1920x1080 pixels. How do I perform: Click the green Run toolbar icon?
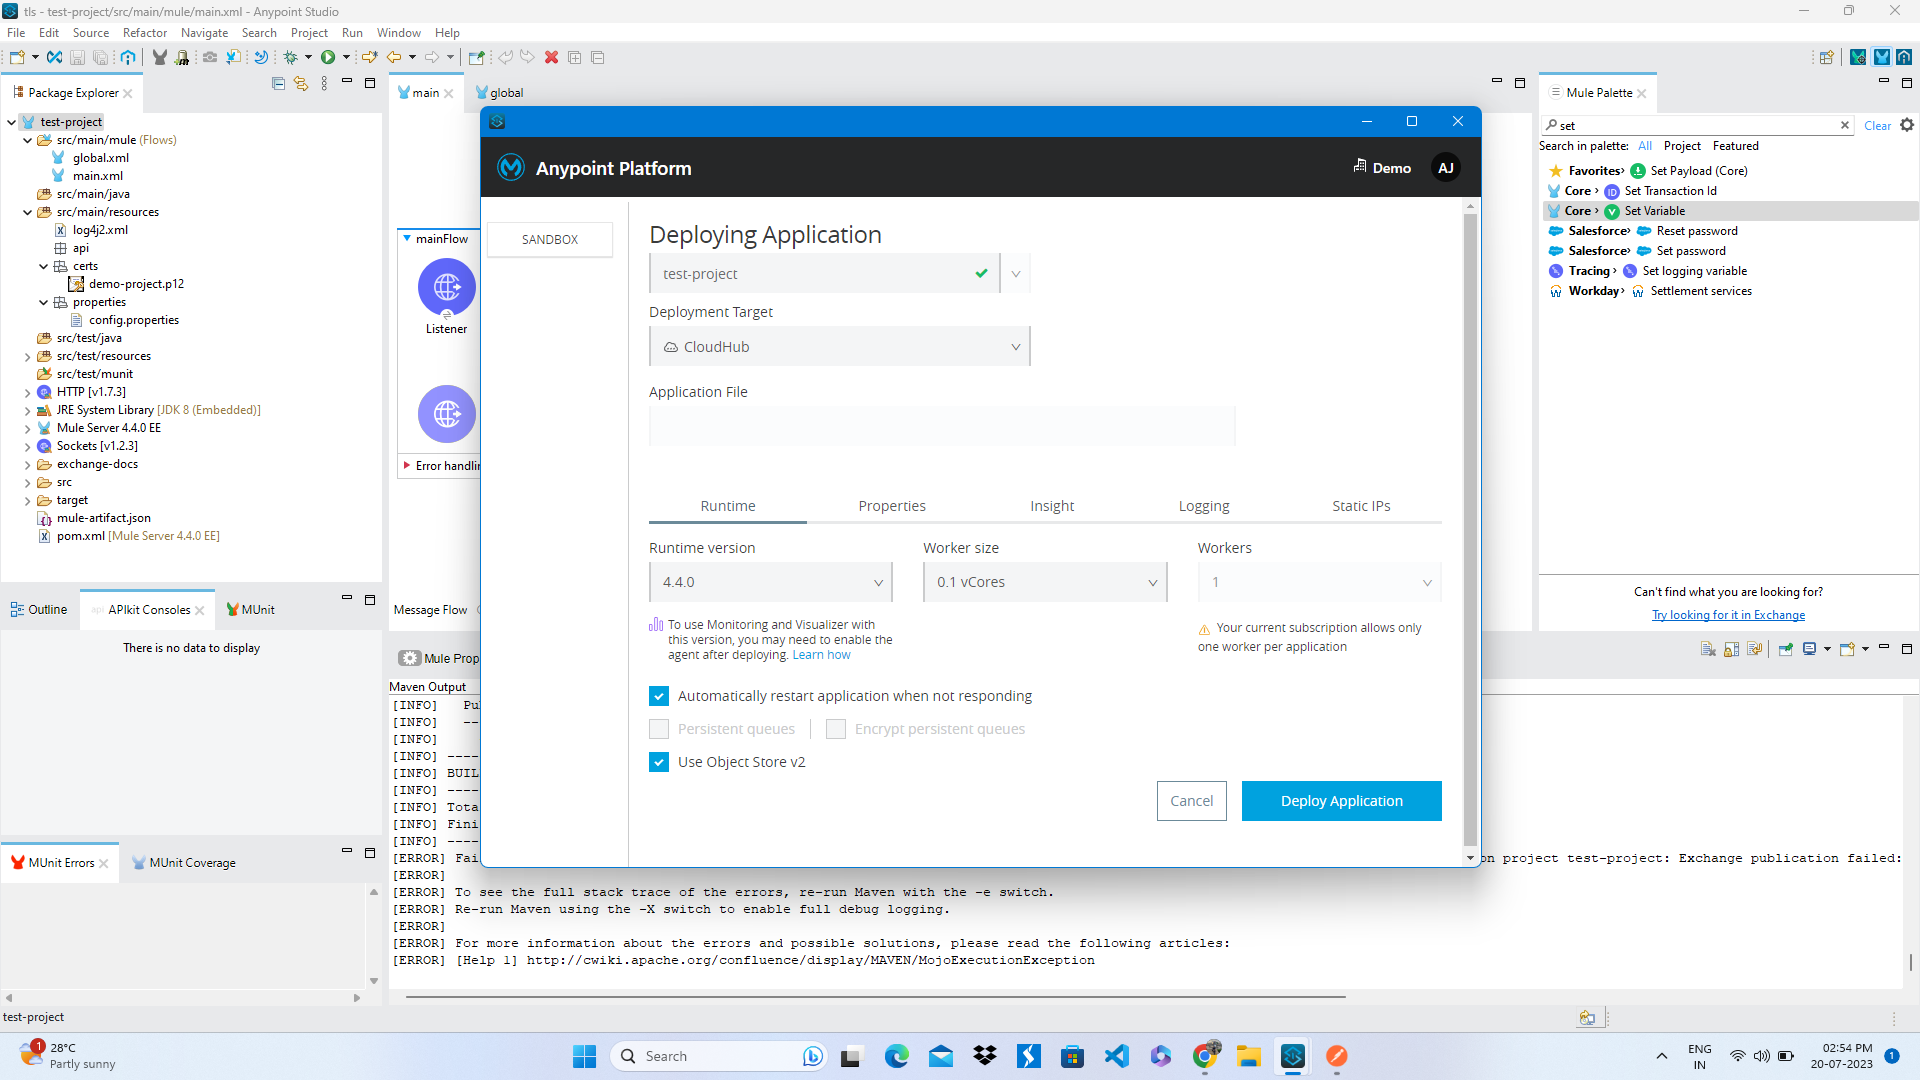tap(327, 57)
